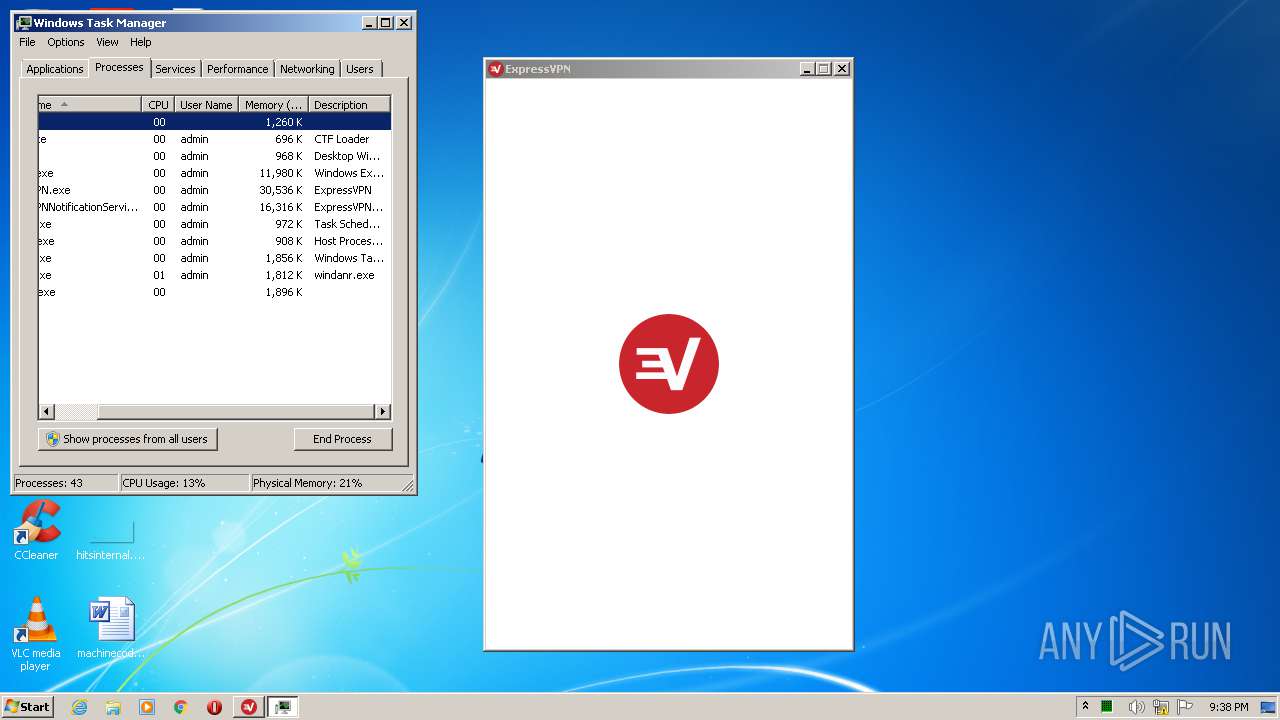This screenshot has height=720, width=1280.
Task: Click the End Process button
Action: click(342, 439)
